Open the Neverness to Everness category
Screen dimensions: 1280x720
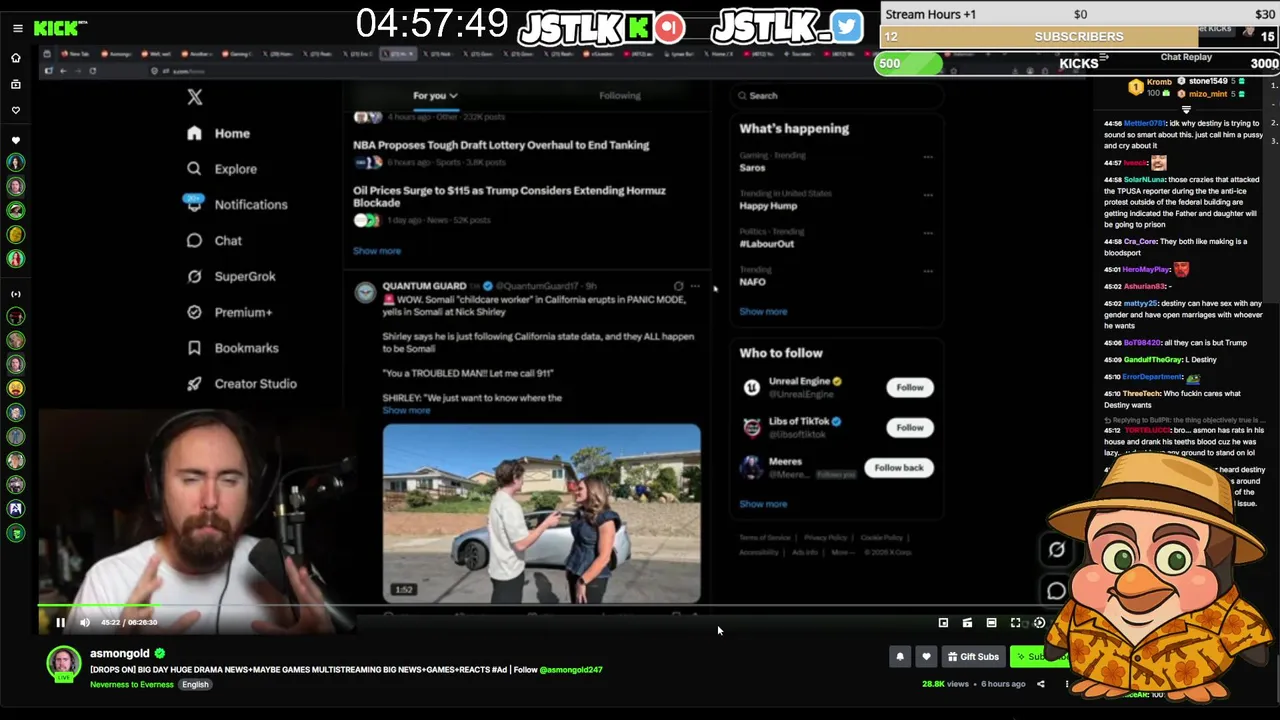pos(132,685)
